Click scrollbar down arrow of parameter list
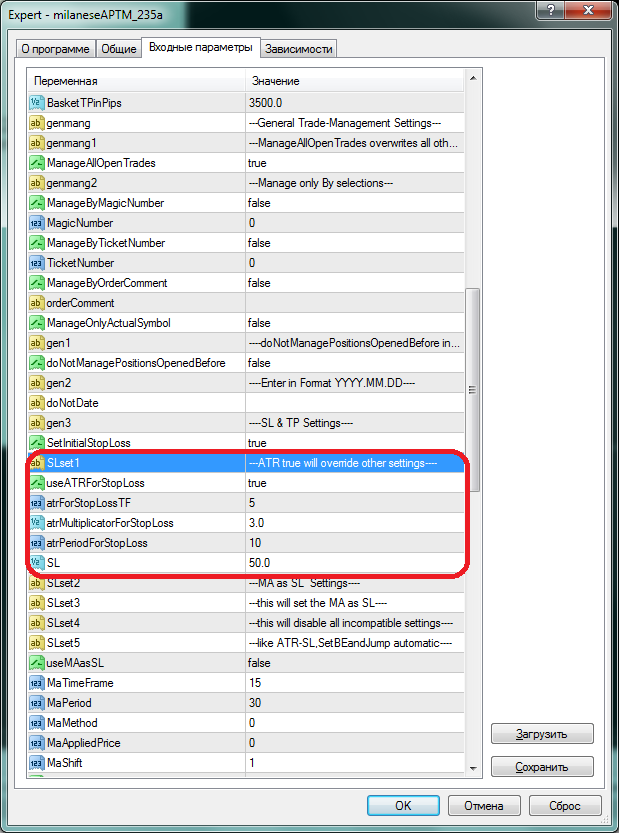The width and height of the screenshot is (619, 833). click(472, 767)
